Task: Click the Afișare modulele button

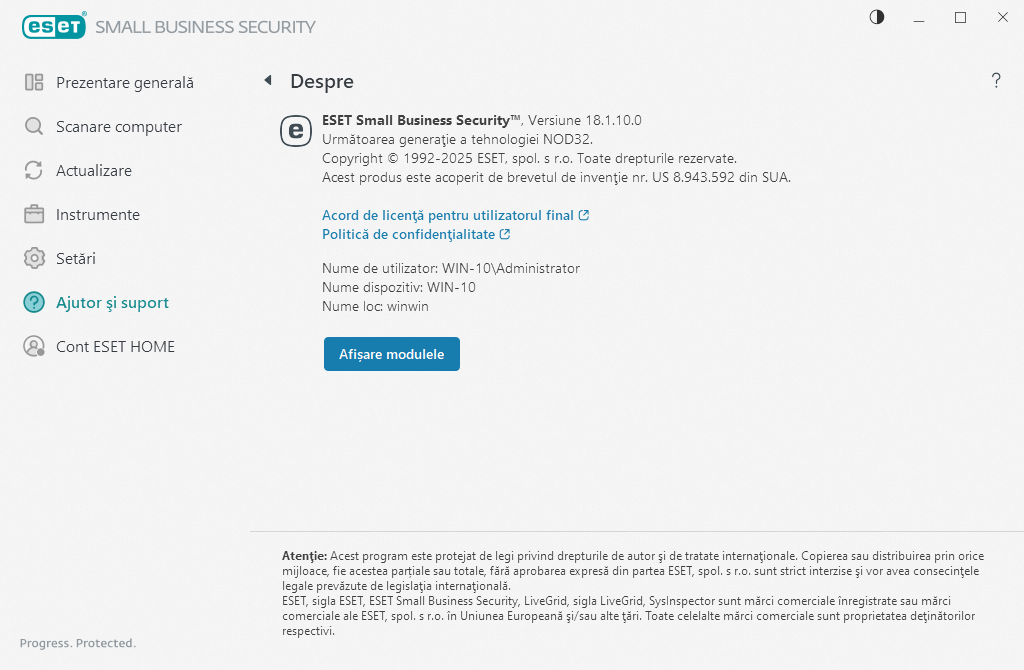Action: pos(392,354)
